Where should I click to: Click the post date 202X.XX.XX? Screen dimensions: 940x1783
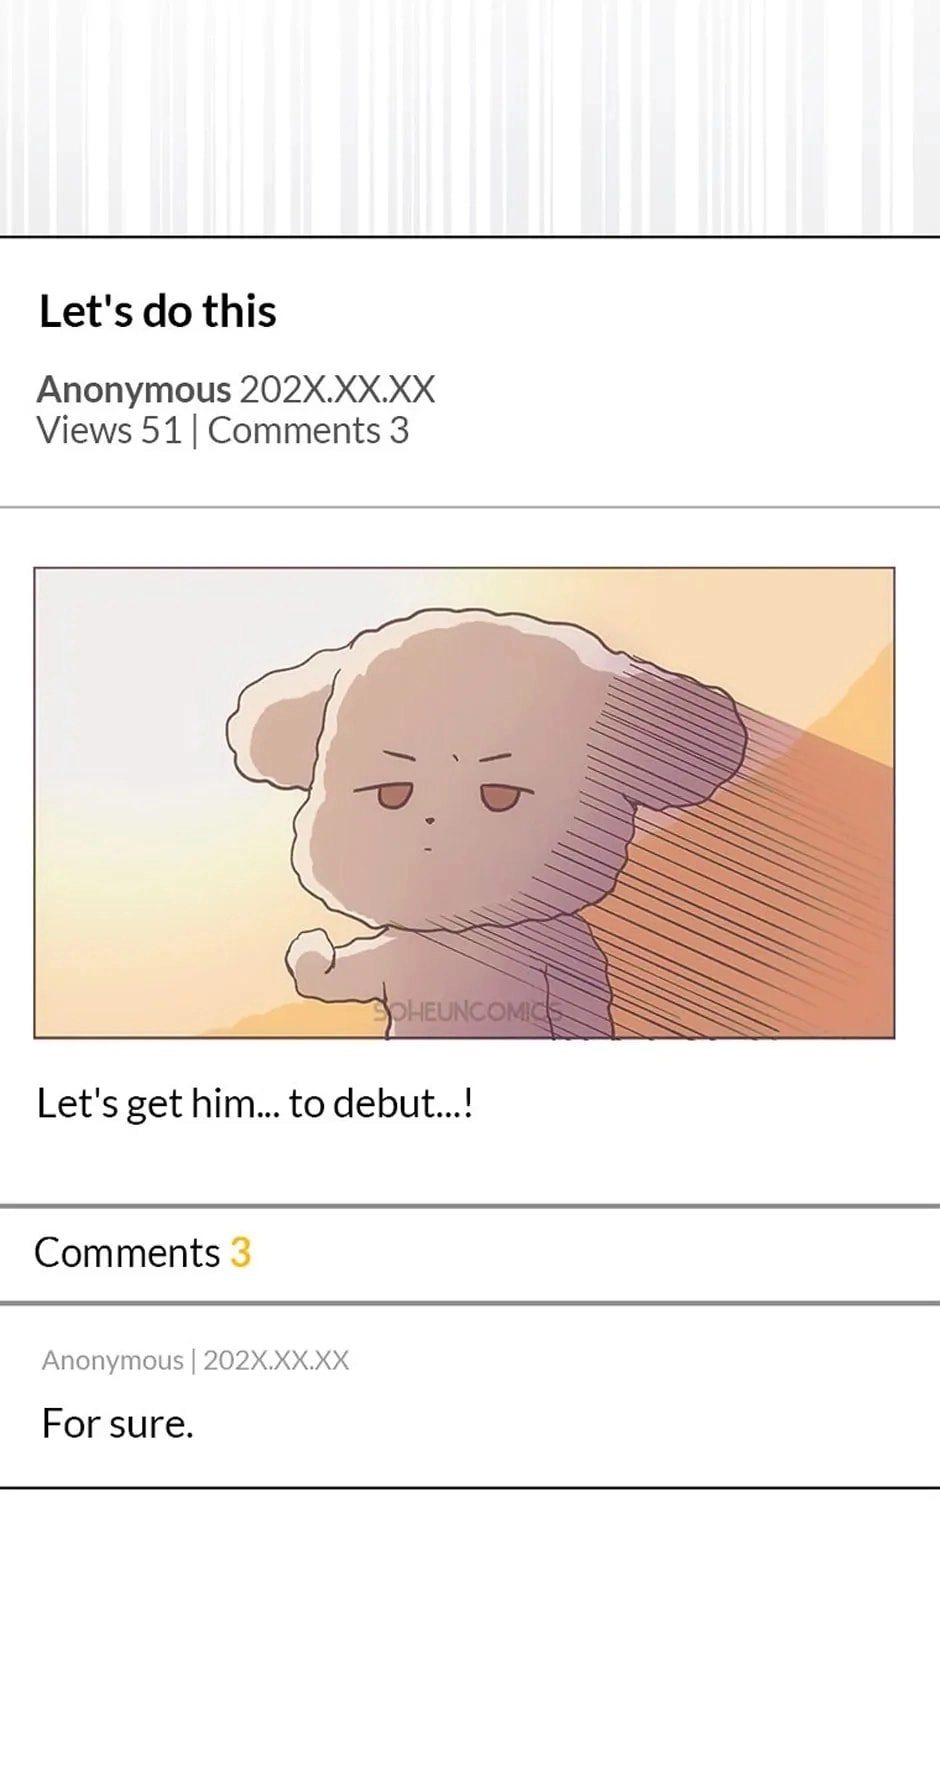[x=337, y=389]
